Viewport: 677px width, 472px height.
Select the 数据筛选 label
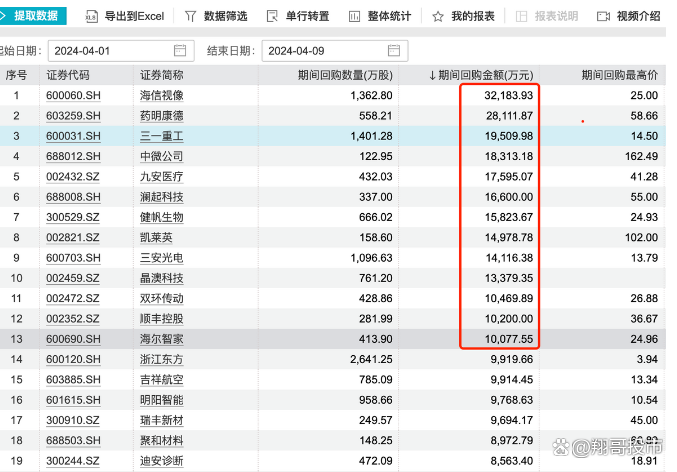[225, 16]
